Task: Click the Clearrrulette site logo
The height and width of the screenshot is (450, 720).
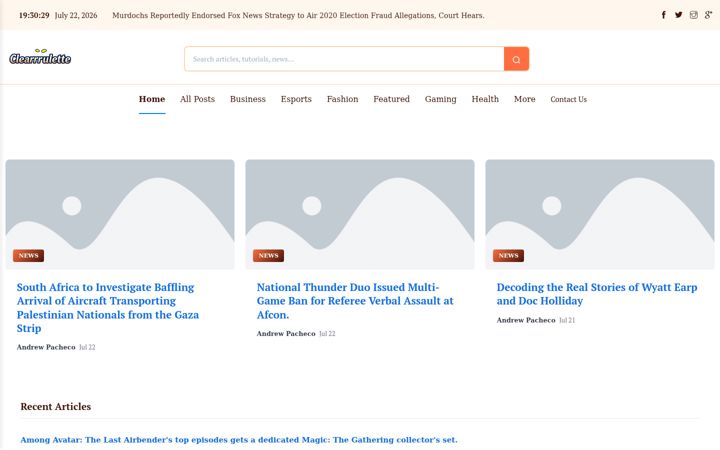Action: coord(40,57)
